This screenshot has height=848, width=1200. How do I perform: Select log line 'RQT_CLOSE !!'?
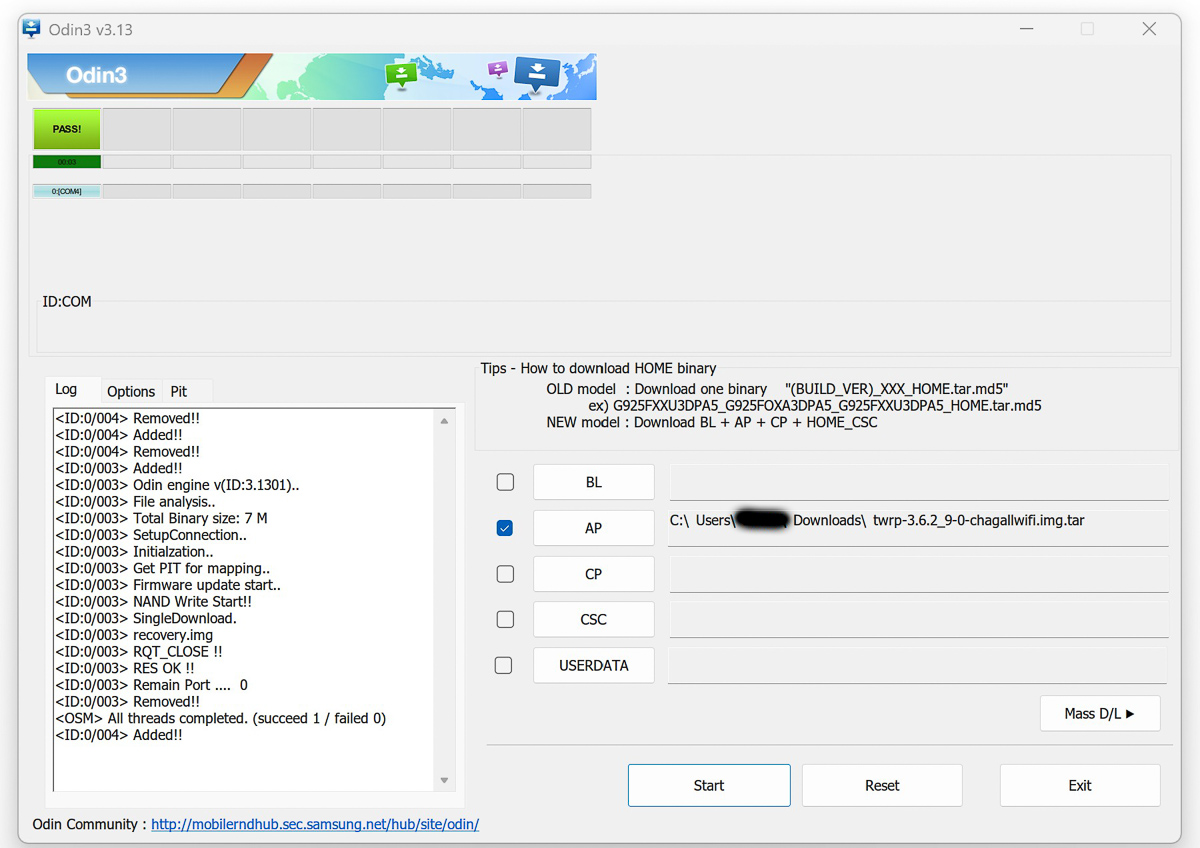click(139, 652)
